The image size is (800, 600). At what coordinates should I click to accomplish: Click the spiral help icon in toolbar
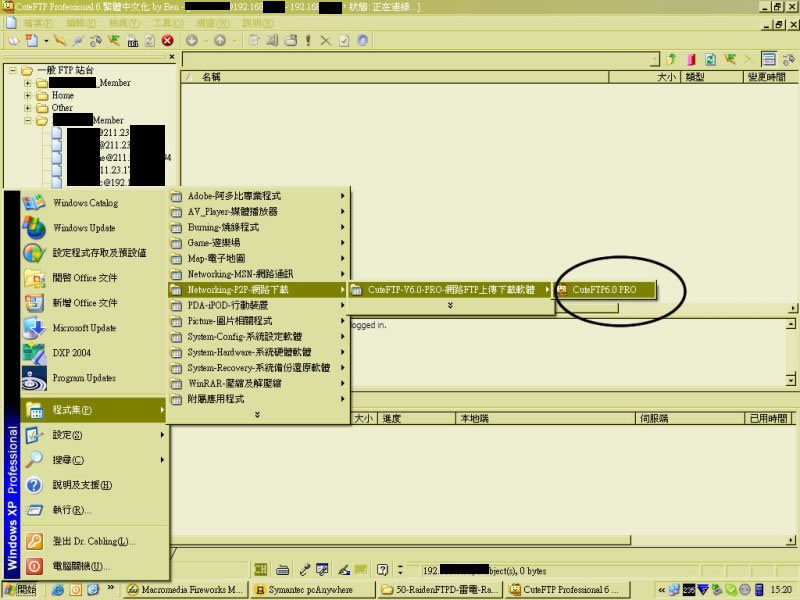(x=363, y=40)
